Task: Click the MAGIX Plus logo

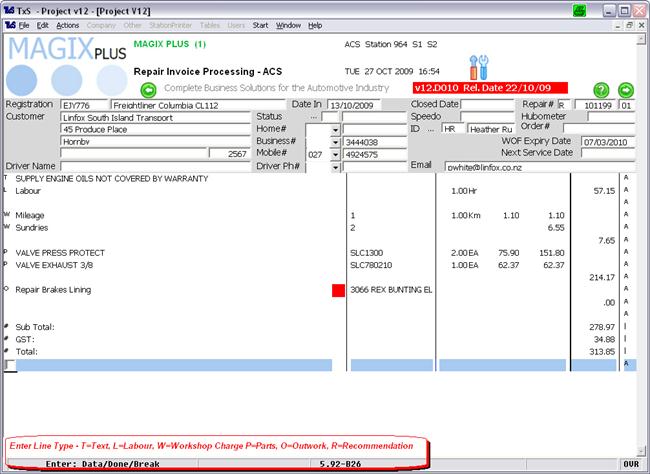Action: (66, 65)
